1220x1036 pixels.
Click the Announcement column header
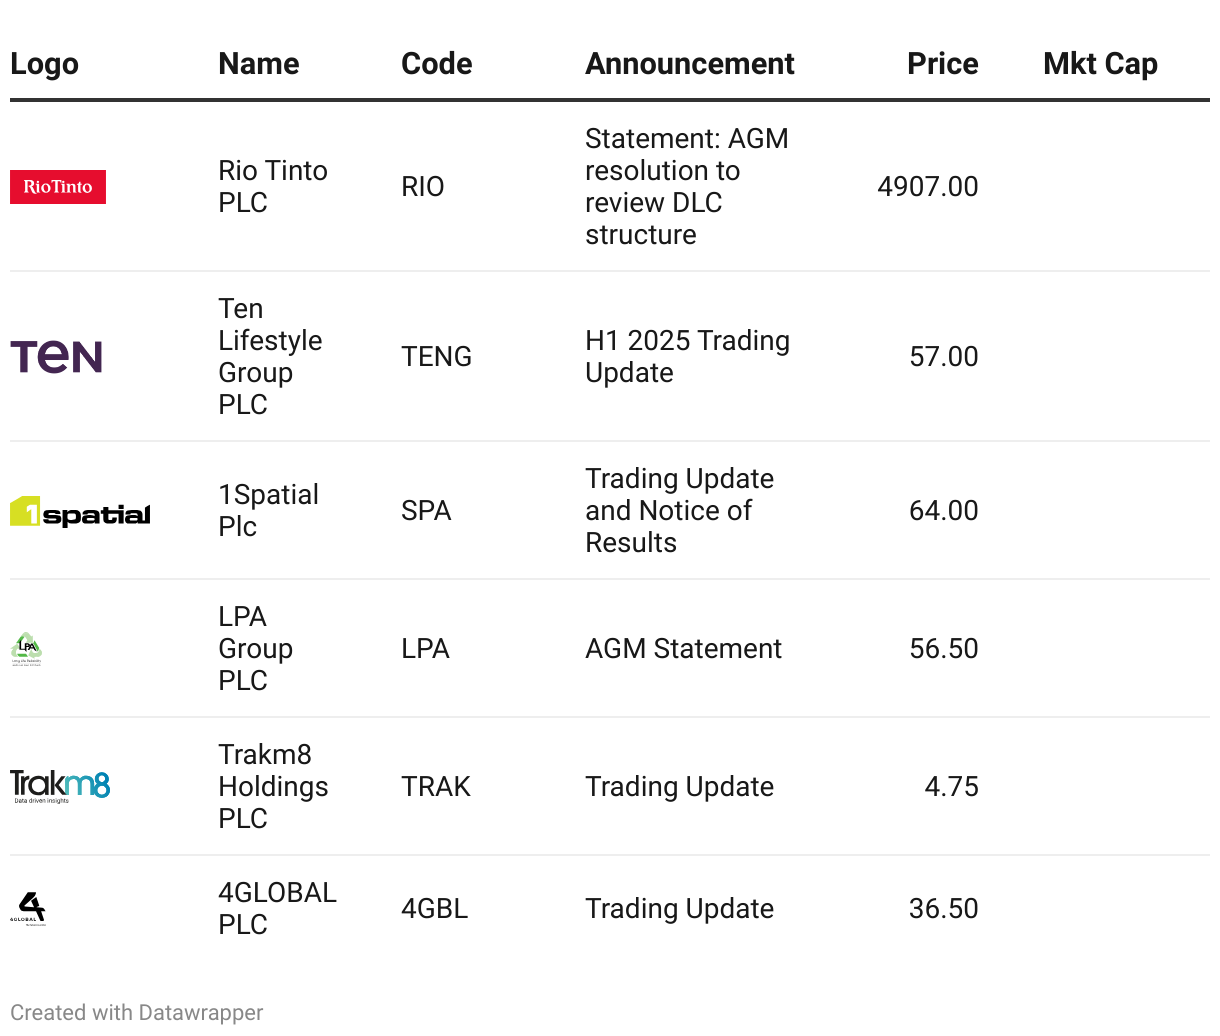tap(690, 64)
